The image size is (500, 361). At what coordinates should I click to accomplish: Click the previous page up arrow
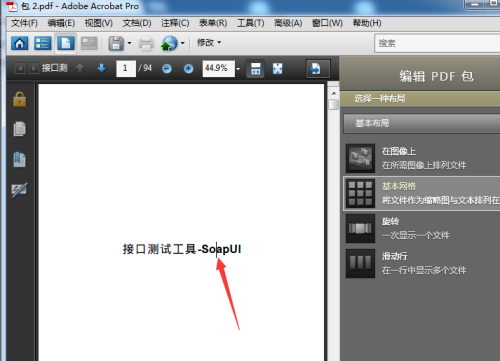point(79,68)
